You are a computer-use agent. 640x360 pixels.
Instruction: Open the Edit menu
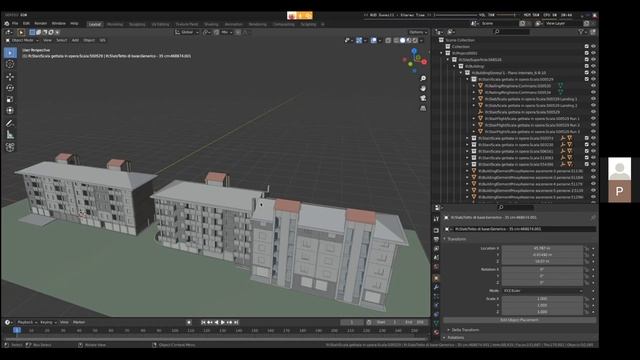point(26,24)
